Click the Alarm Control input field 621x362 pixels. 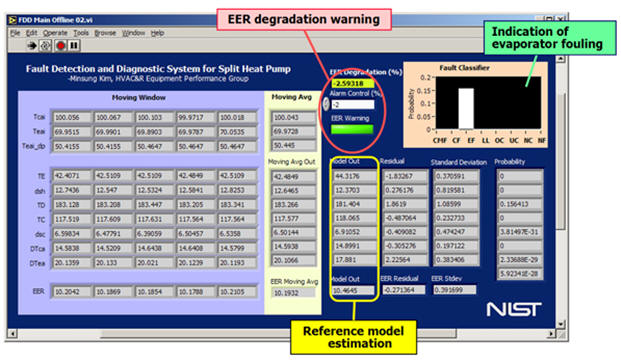[352, 105]
